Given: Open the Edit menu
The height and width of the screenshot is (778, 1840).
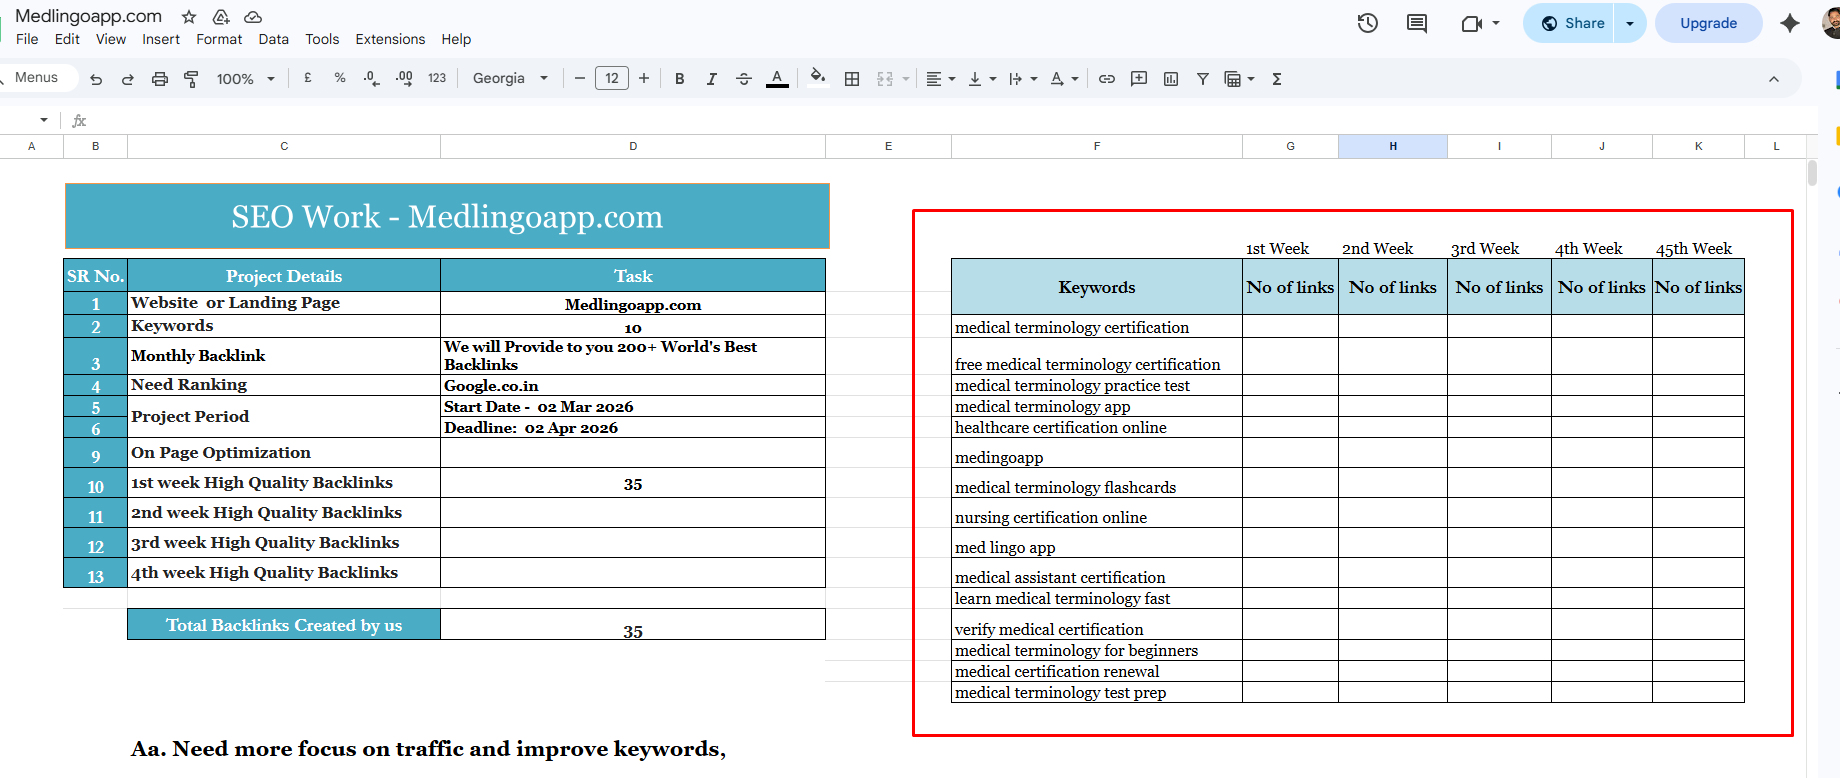Looking at the screenshot, I should [x=67, y=39].
